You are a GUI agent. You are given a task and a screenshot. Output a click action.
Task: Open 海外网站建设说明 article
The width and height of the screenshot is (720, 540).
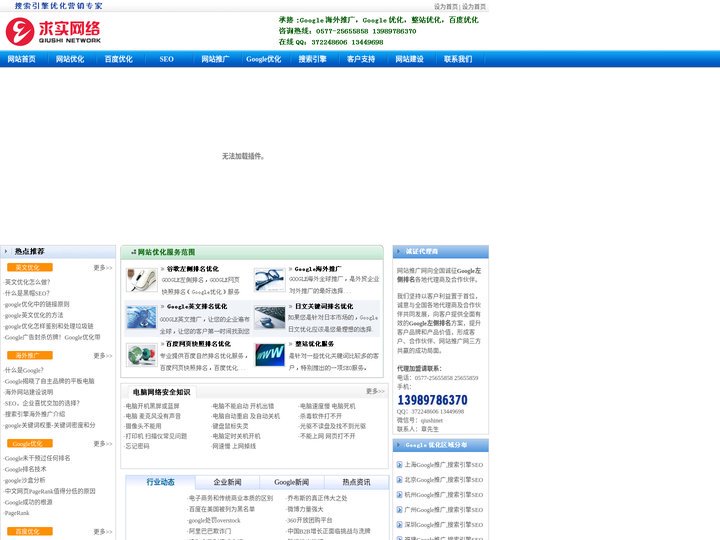click(28, 392)
